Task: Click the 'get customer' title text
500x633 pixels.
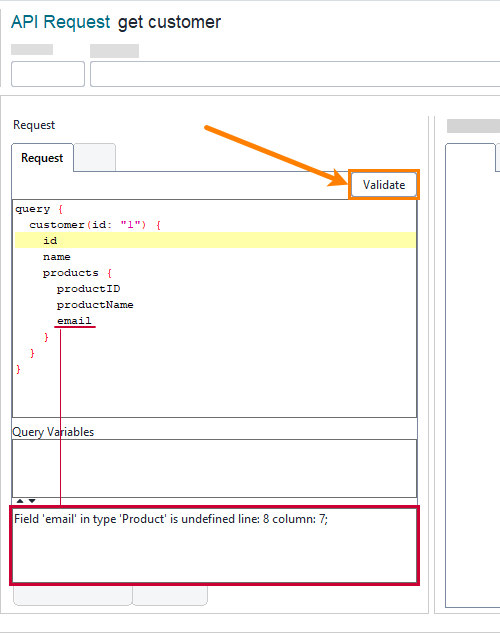Action: pyautogui.click(x=169, y=22)
